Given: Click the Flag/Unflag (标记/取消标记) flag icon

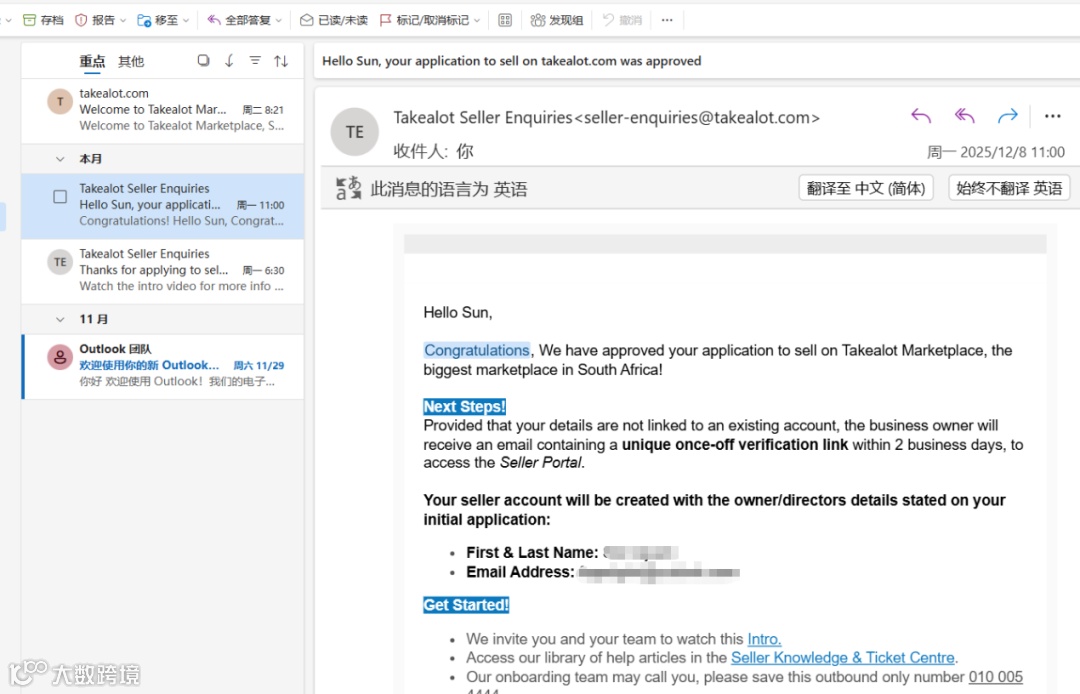Looking at the screenshot, I should (x=386, y=20).
